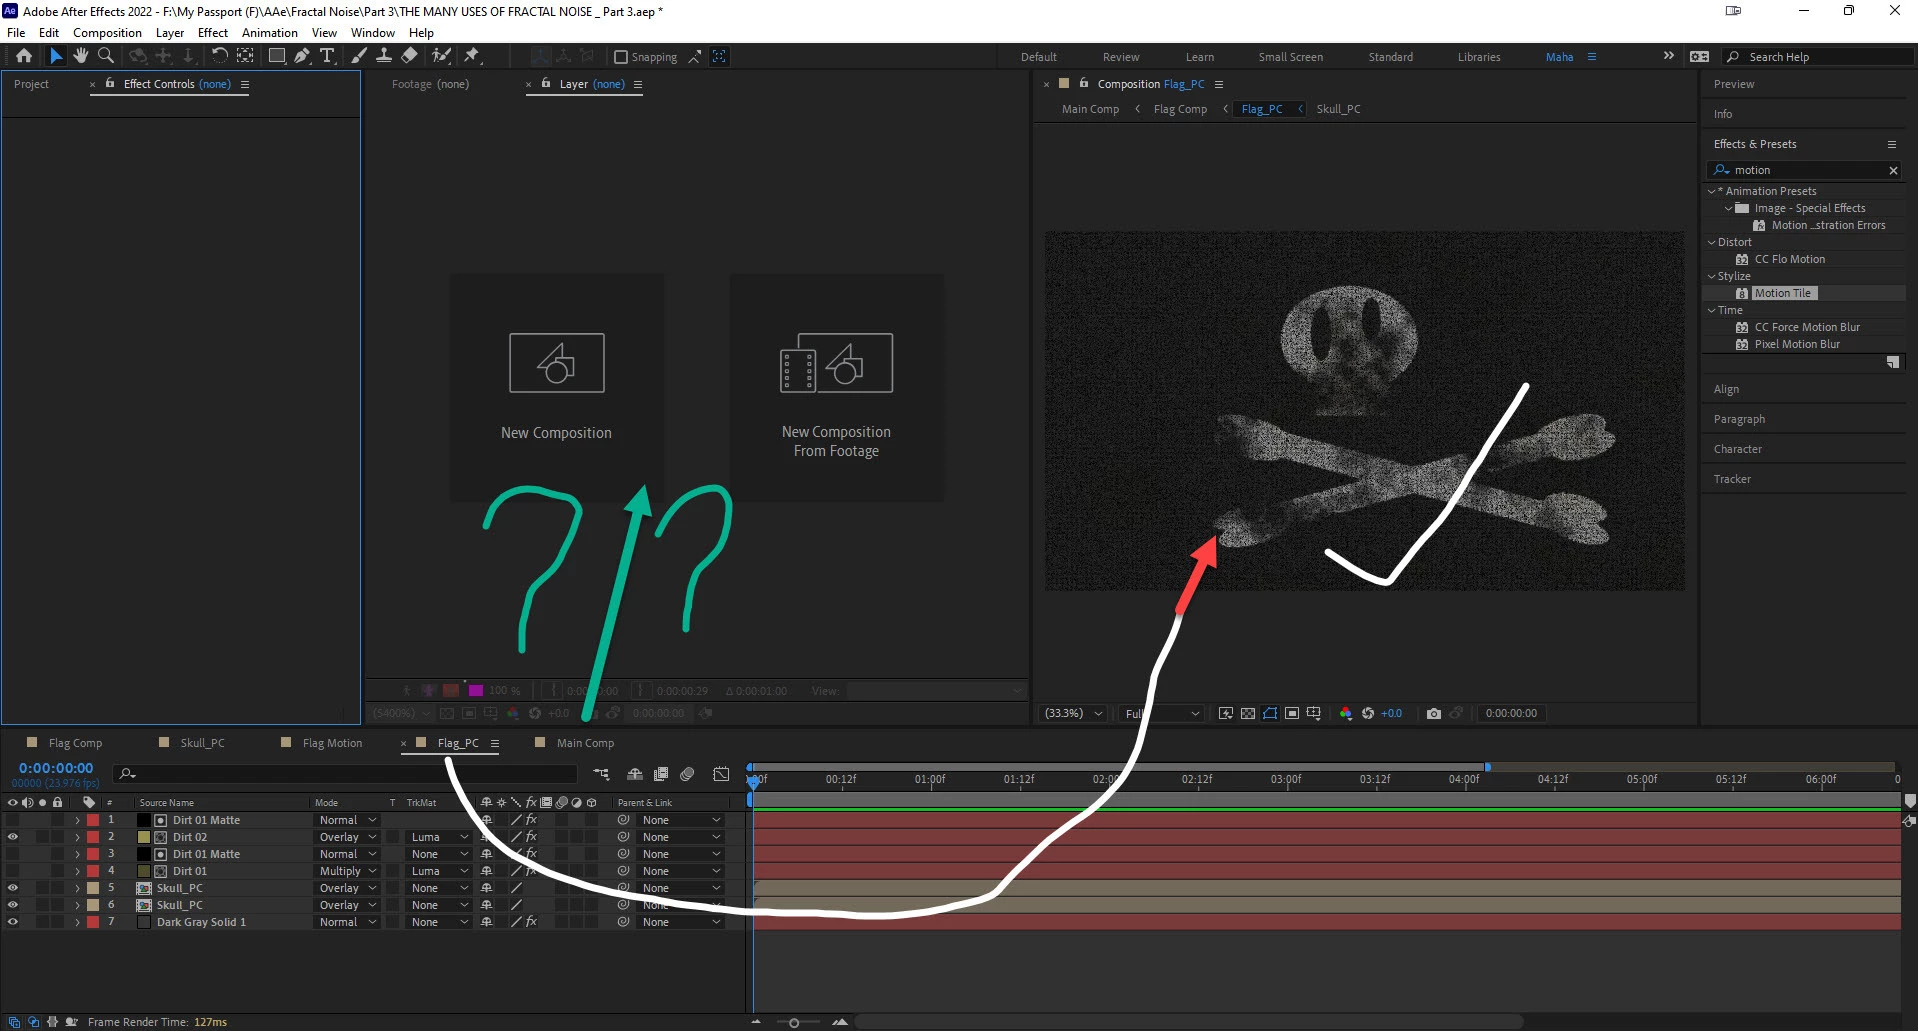Click New Composition From Footage

836,388
